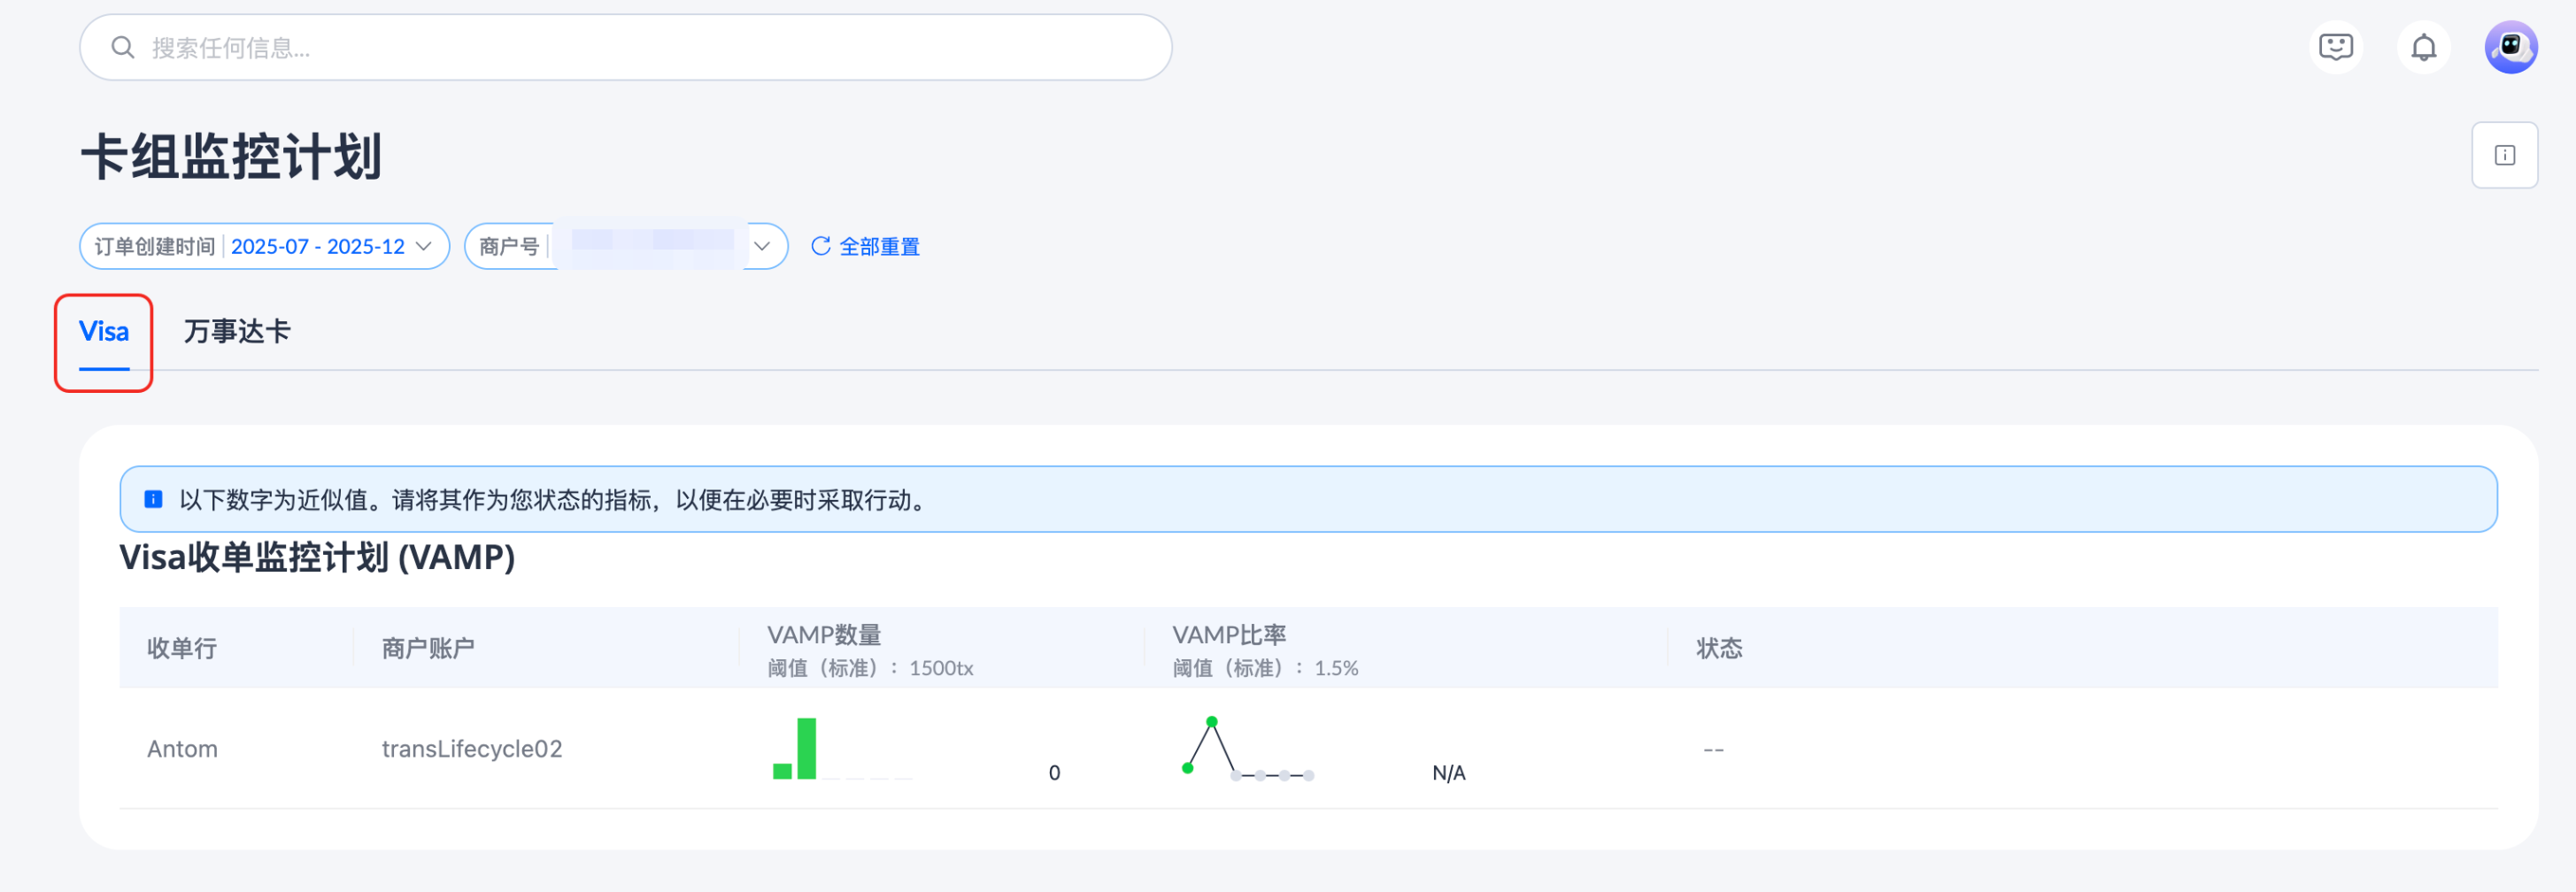
Task: Click the reset refresh icon
Action: (x=820, y=246)
